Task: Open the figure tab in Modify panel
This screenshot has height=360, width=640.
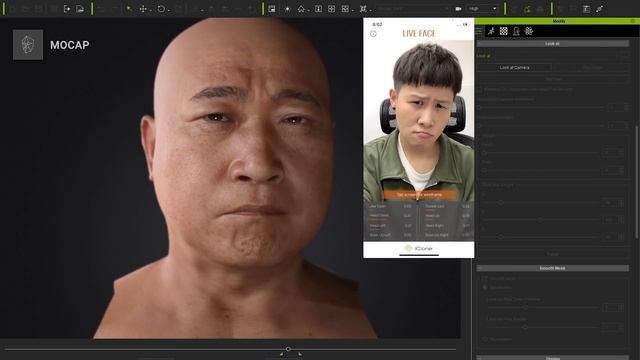Action: [x=516, y=31]
